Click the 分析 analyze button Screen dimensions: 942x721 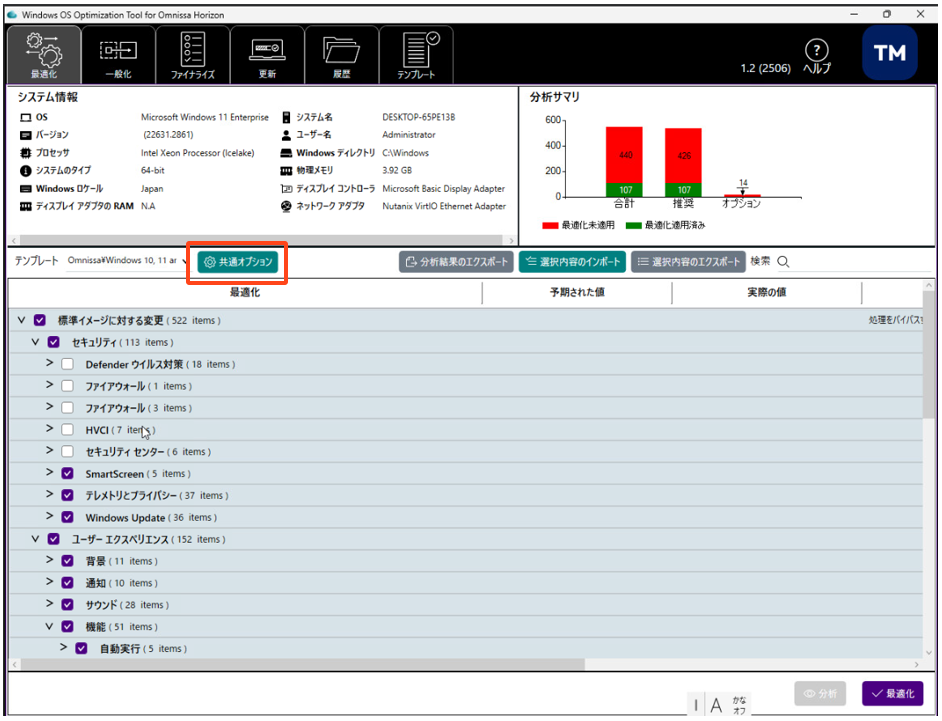(x=820, y=693)
